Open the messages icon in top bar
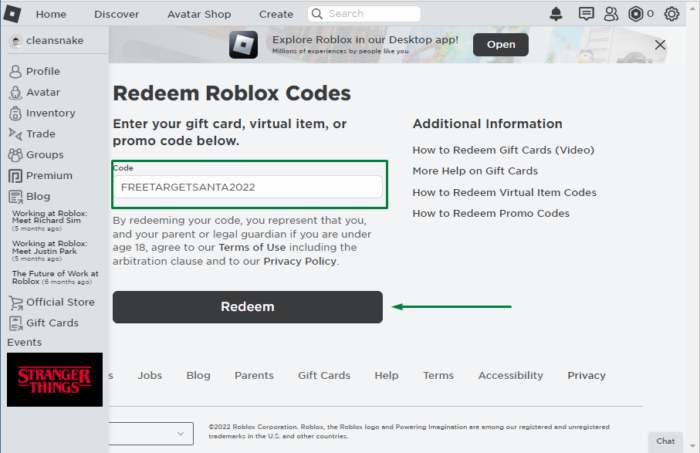 click(586, 14)
